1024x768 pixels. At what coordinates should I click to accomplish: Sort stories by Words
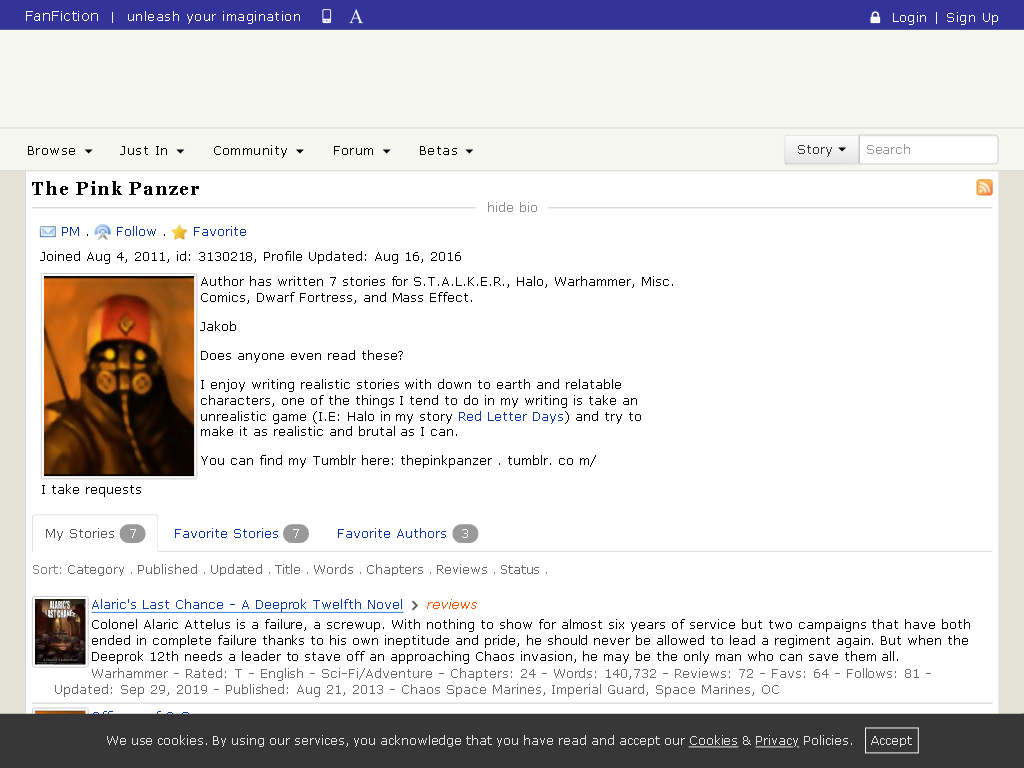[x=333, y=569]
